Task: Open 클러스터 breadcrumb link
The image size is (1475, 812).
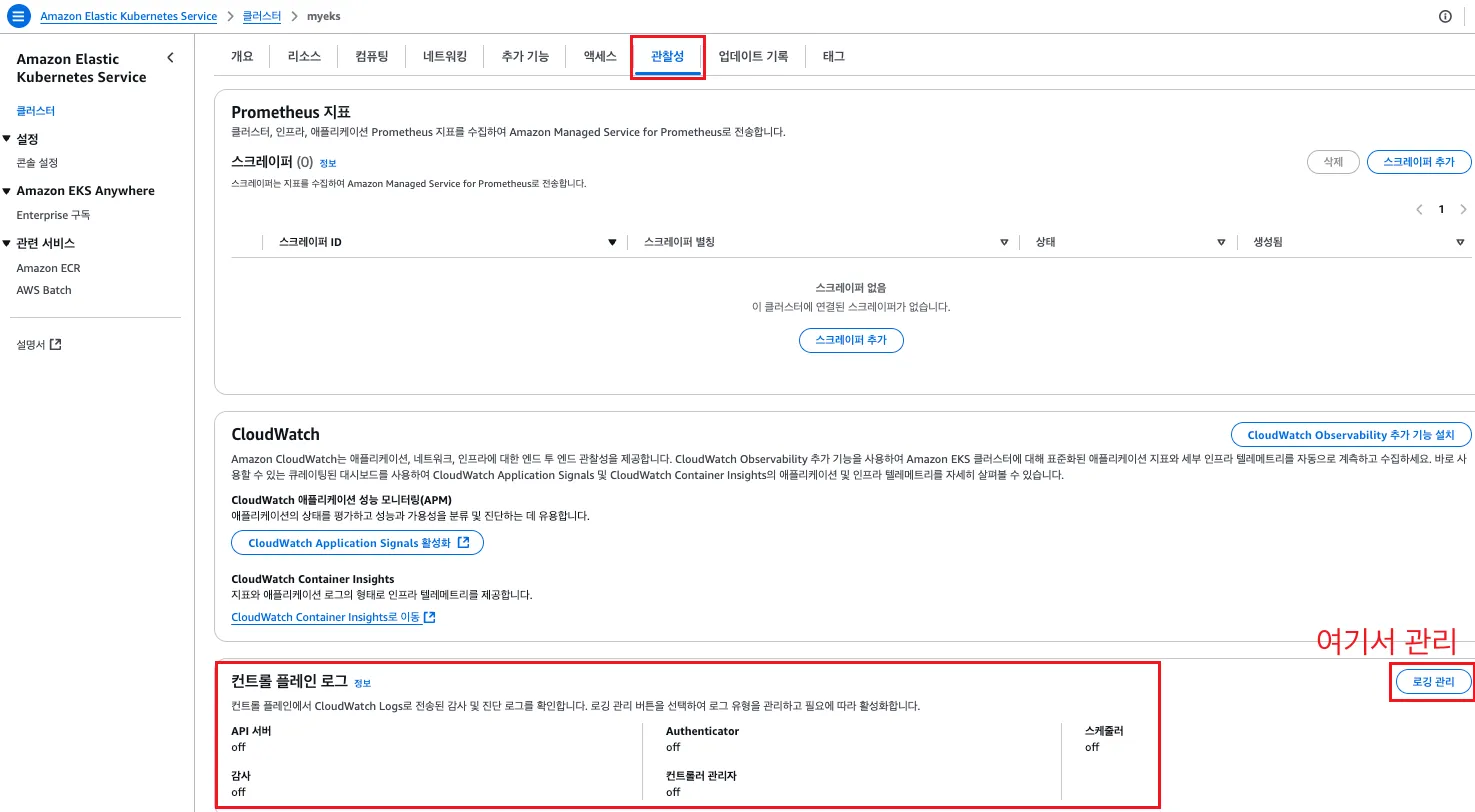Action: 262,17
